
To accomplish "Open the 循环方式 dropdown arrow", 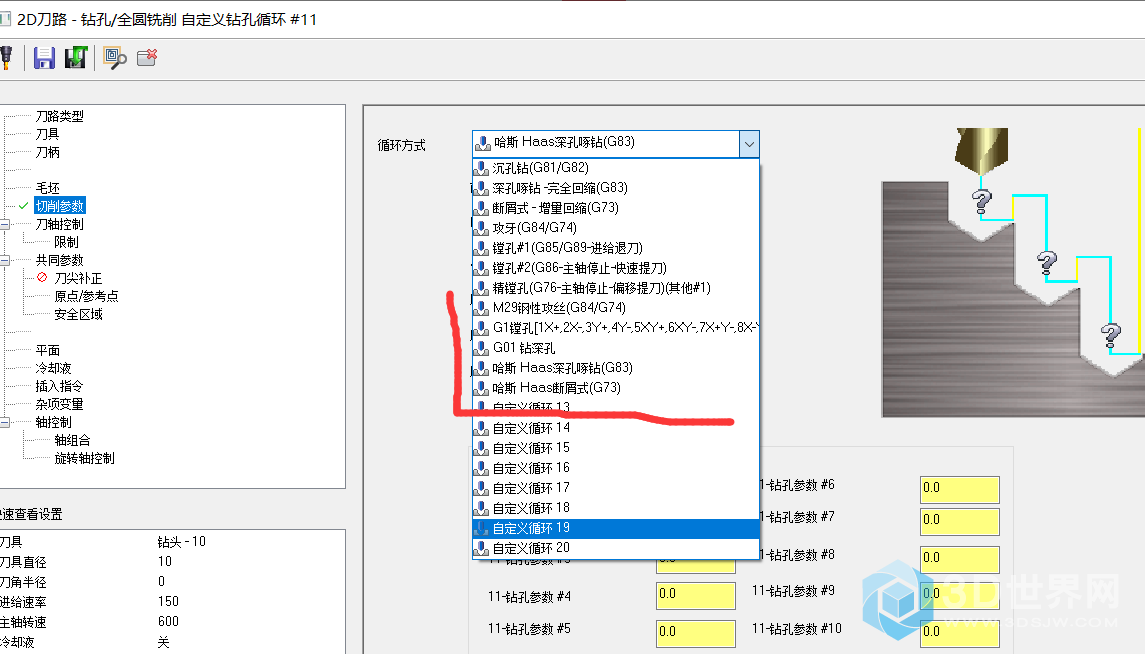I will [749, 144].
